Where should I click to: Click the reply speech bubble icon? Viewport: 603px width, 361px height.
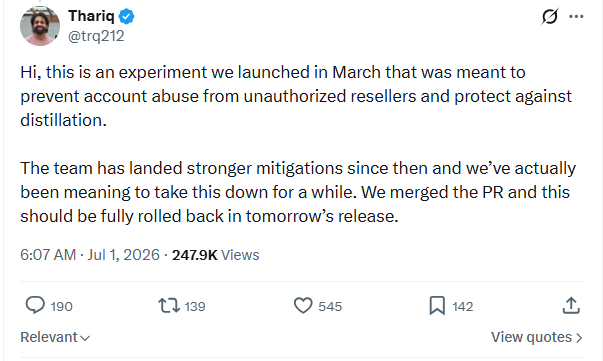35,306
